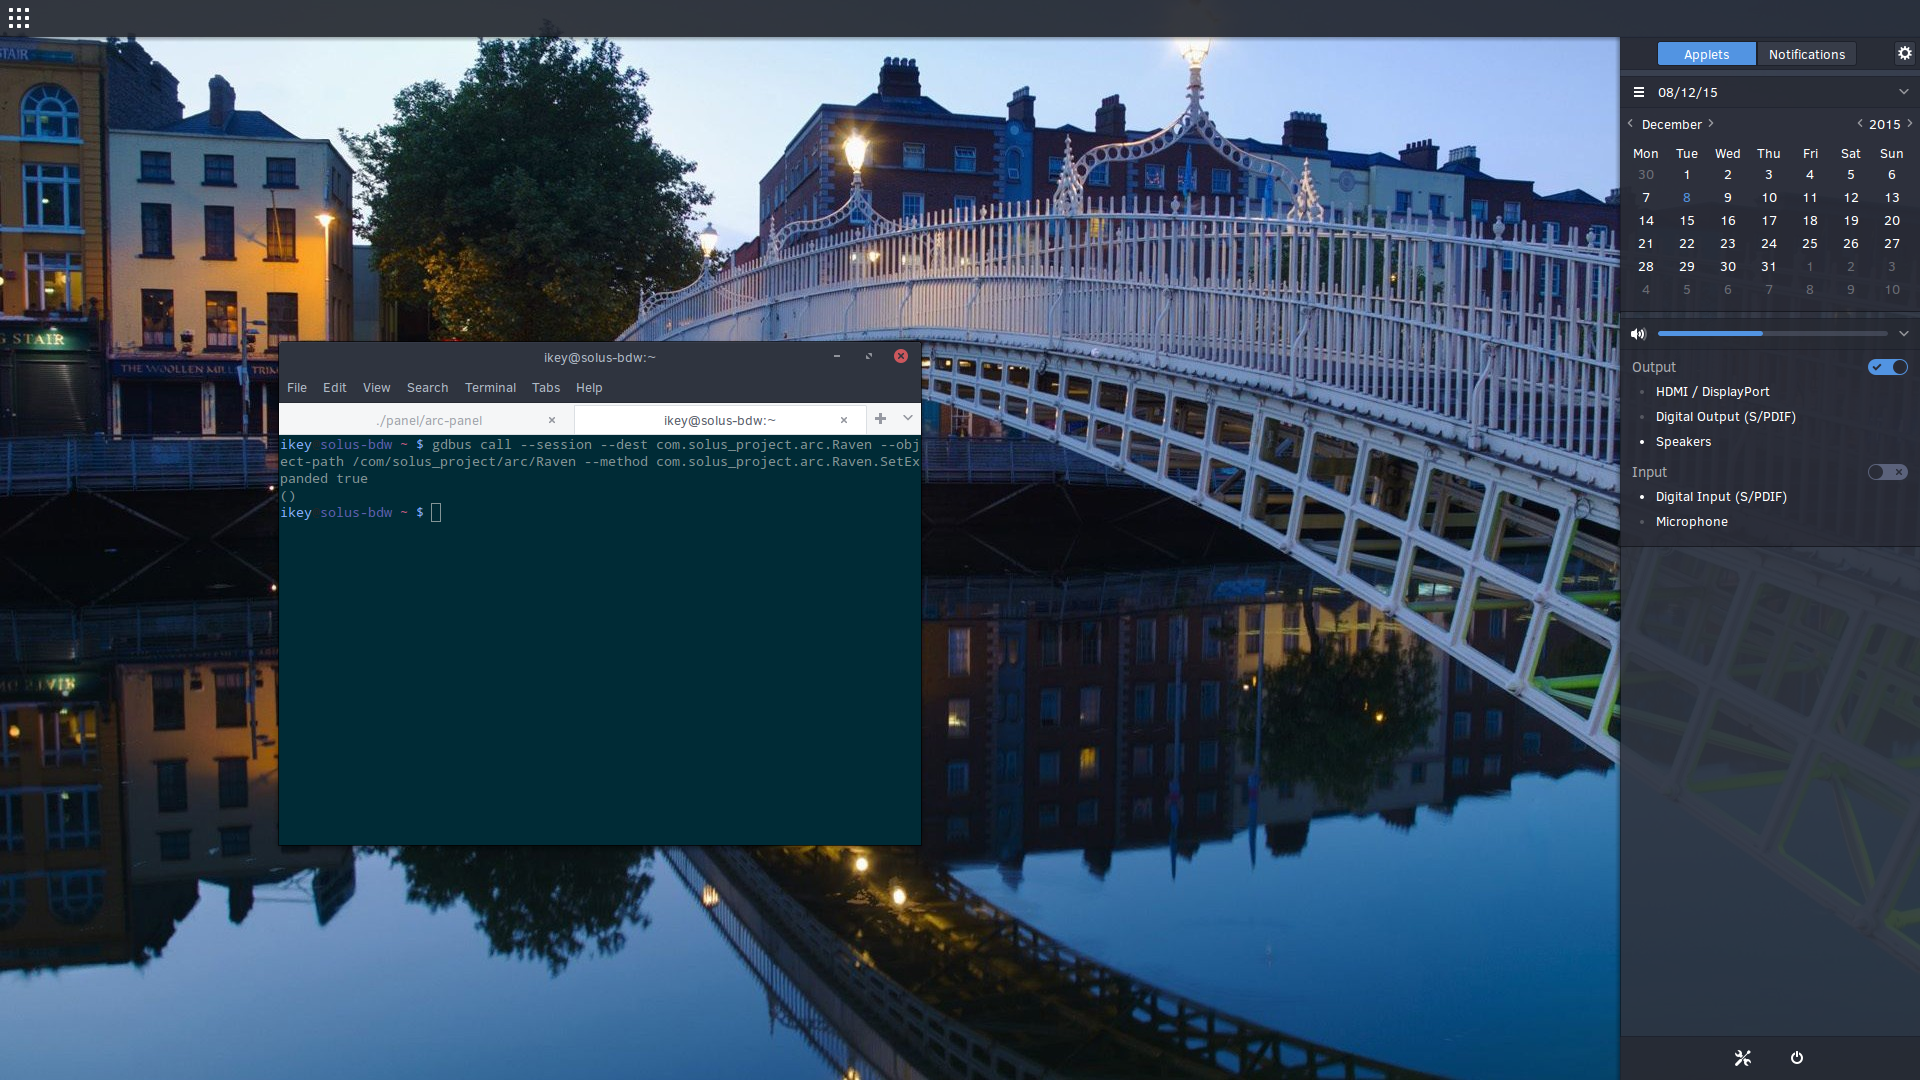The image size is (1920, 1080).
Task: Switch to ./panel/arc-panel tab
Action: point(429,420)
